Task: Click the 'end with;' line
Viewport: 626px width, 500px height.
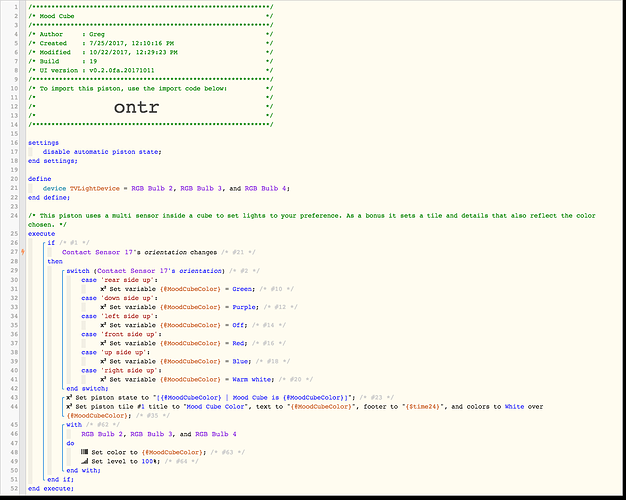Action: pos(83,470)
